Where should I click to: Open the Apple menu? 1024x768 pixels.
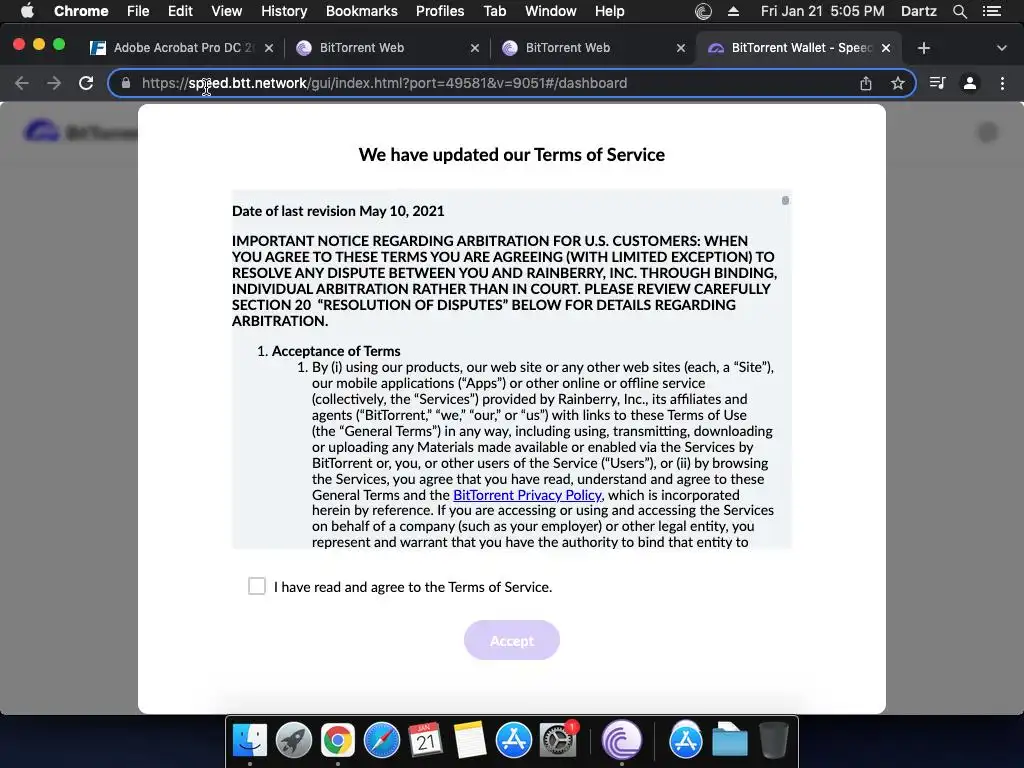coord(27,11)
